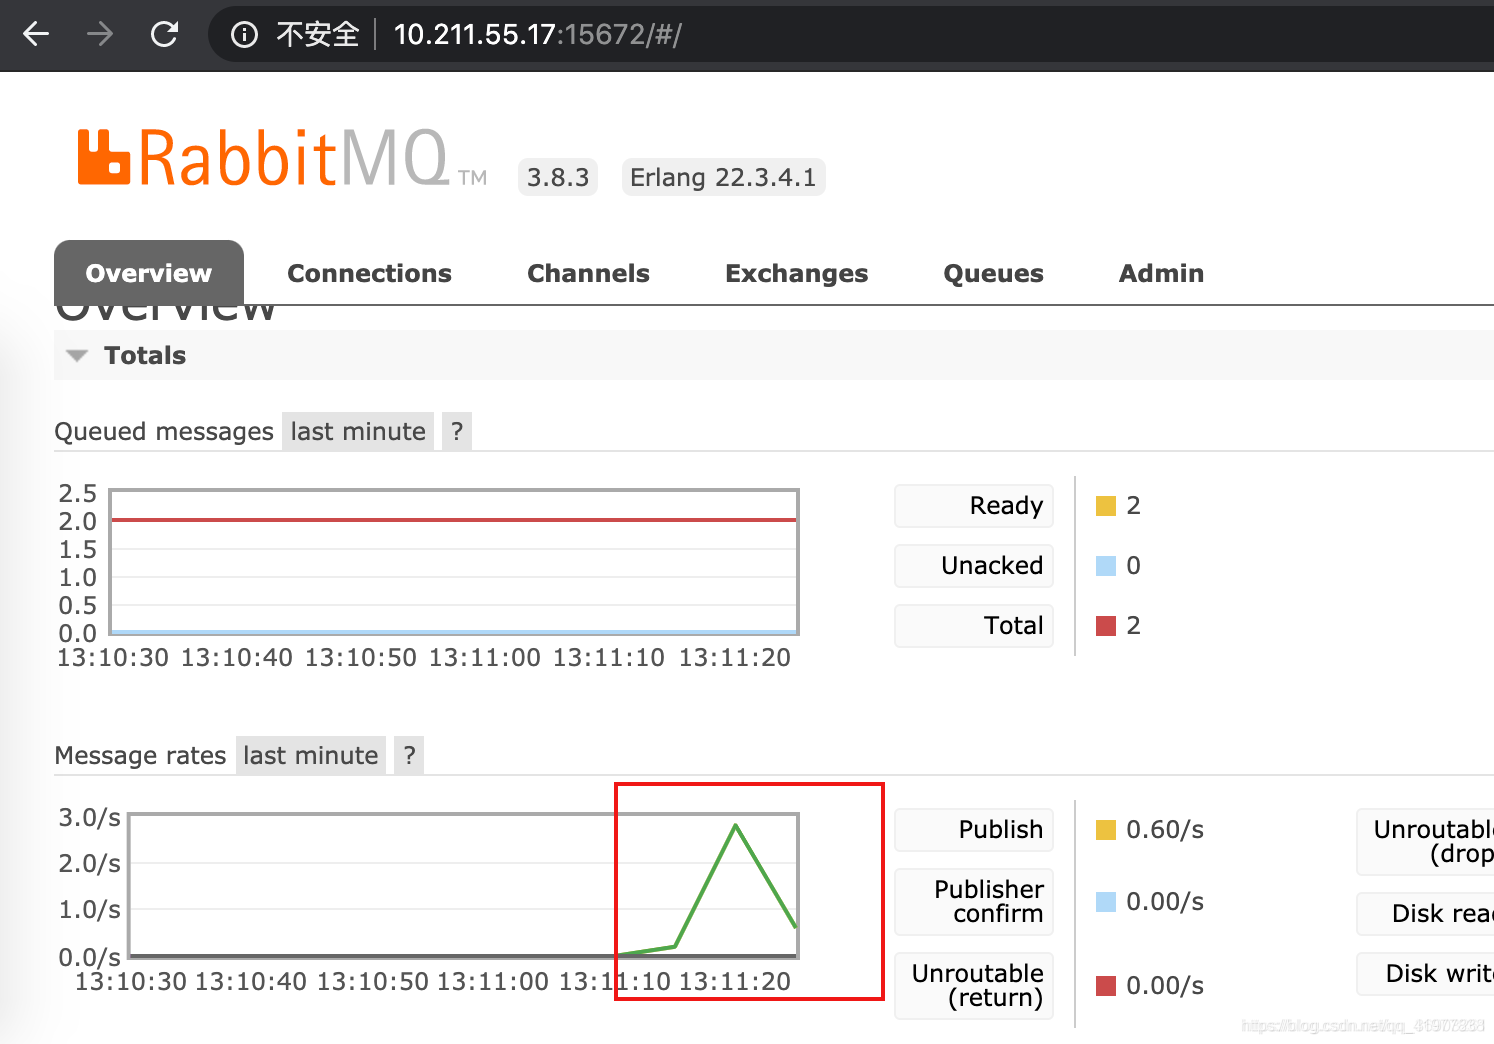Open site info via the insecure warning icon
Image resolution: width=1494 pixels, height=1044 pixels.
tap(244, 35)
